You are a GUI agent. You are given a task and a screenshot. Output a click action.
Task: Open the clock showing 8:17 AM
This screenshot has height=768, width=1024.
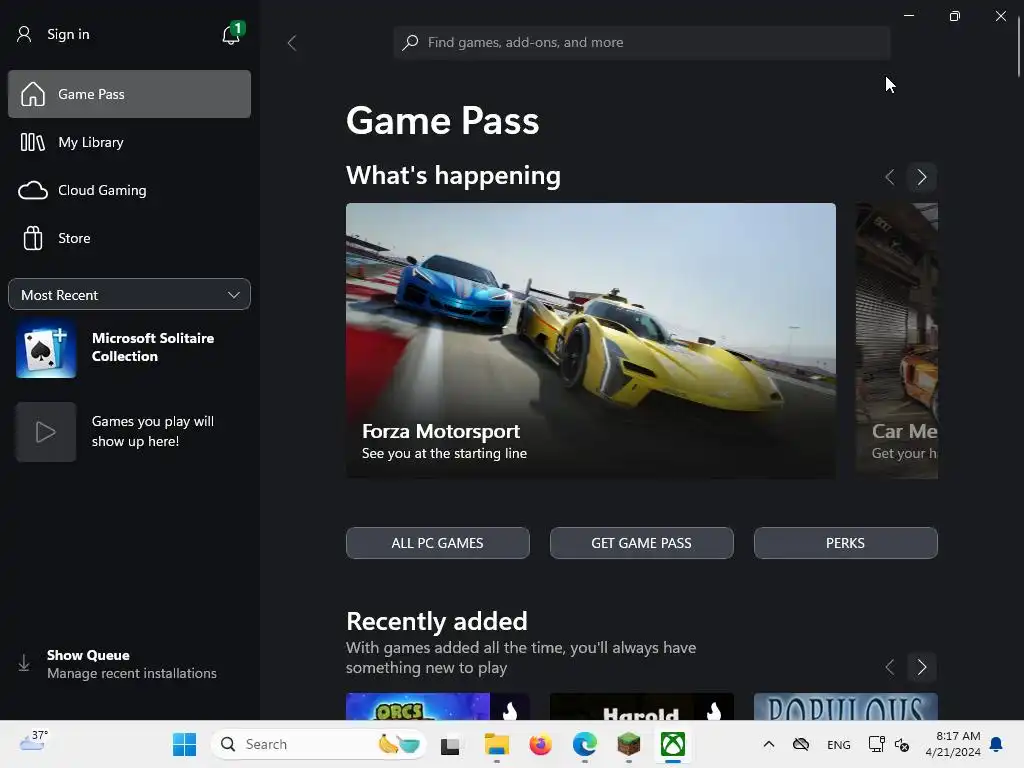pyautogui.click(x=953, y=744)
